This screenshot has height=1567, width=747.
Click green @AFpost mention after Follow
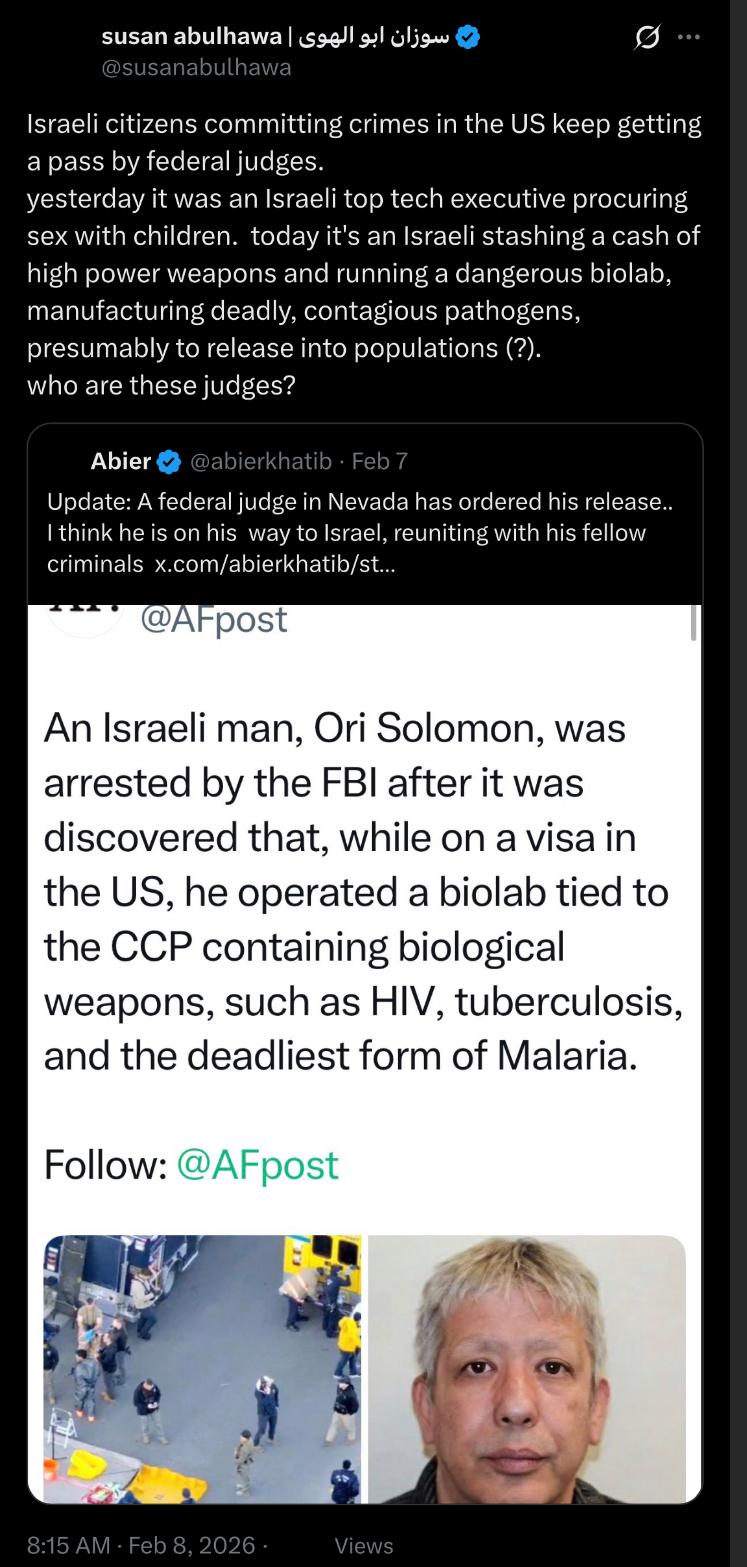257,1164
